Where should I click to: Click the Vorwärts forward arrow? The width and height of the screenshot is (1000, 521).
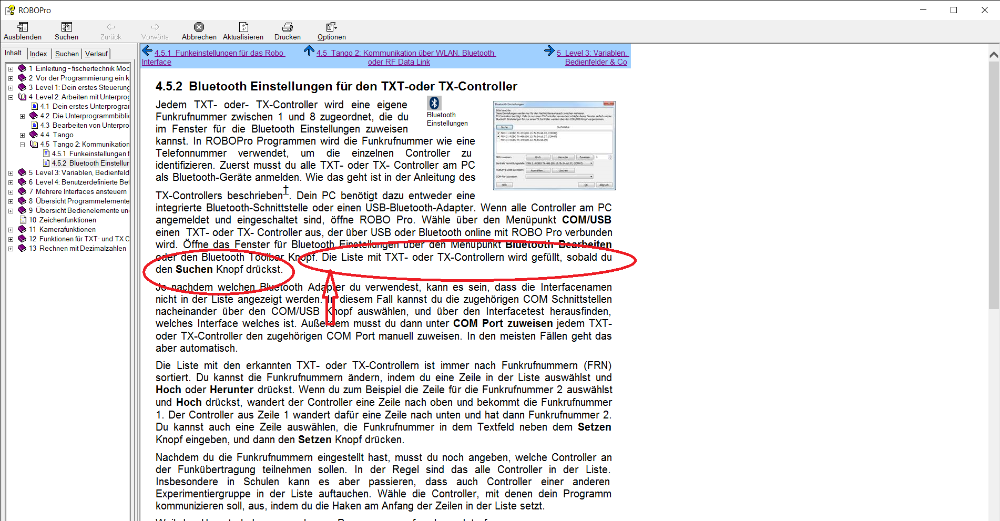154,27
